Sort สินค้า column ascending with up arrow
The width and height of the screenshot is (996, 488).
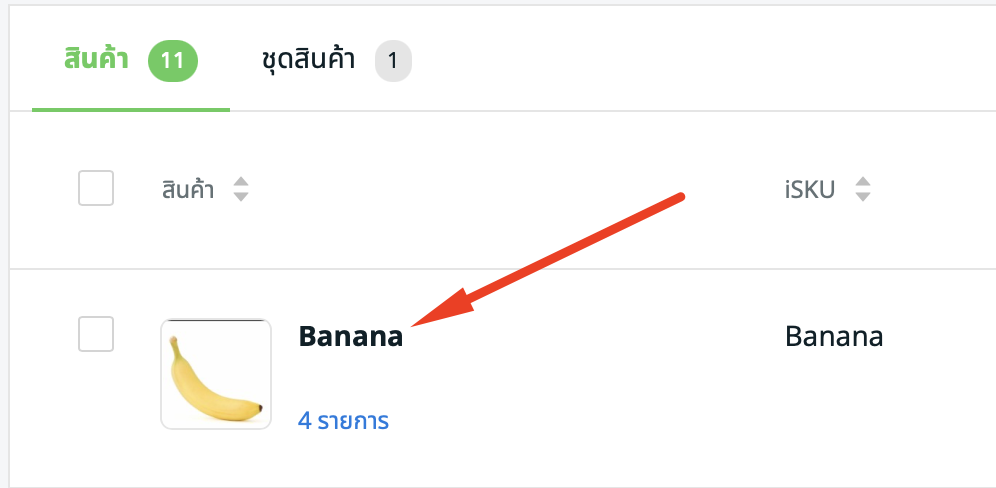click(x=240, y=181)
